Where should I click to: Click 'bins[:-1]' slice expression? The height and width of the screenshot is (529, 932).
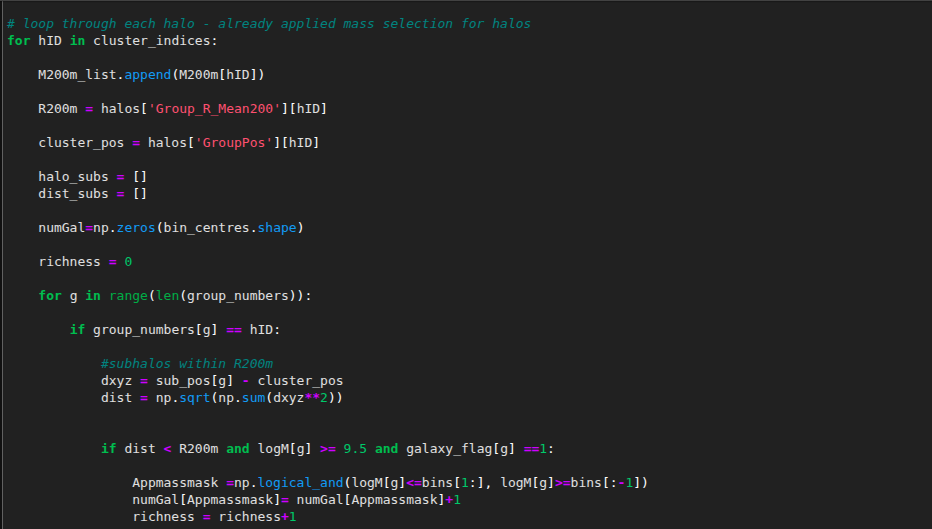click(605, 483)
